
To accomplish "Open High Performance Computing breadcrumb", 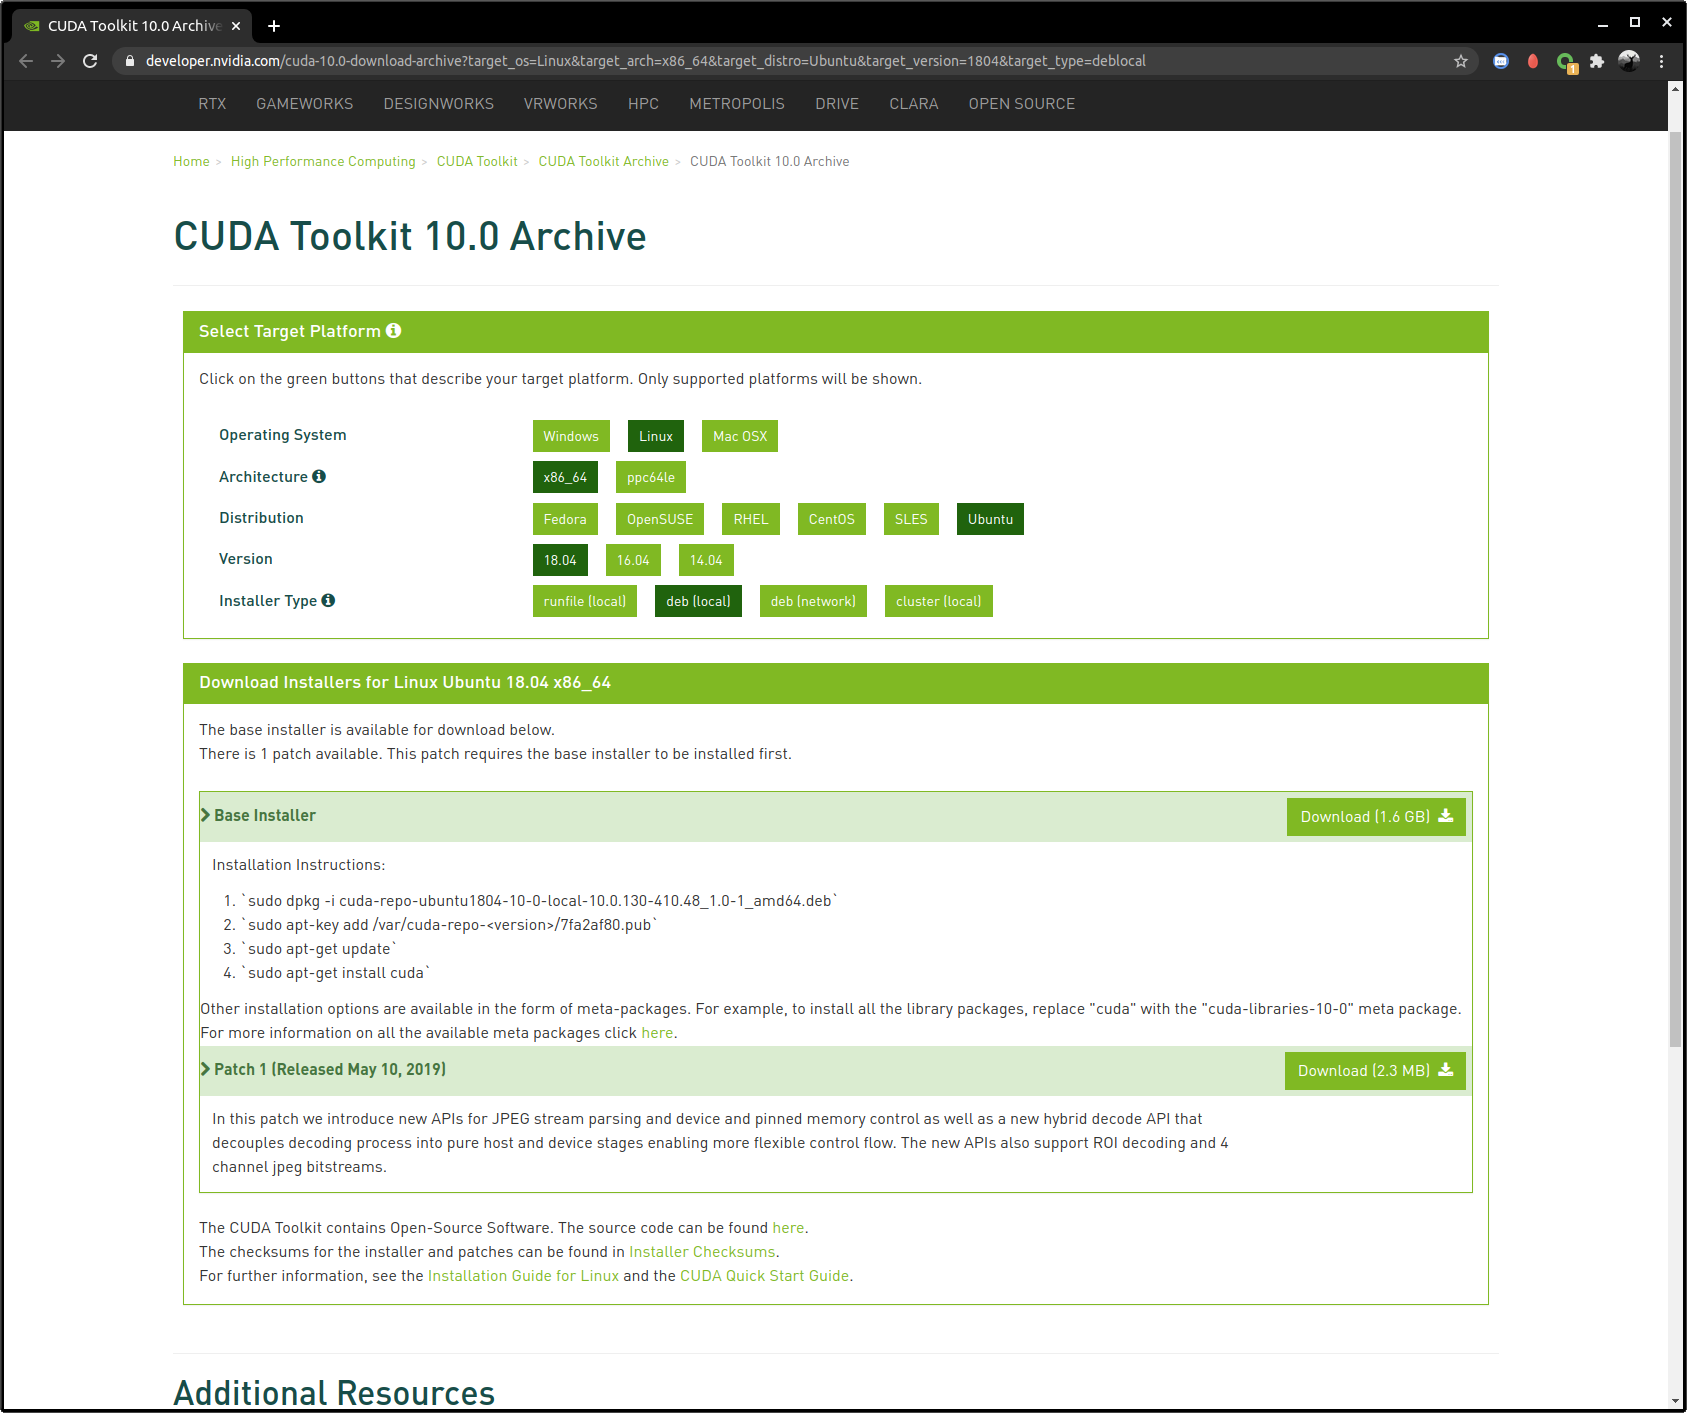I will click(323, 162).
